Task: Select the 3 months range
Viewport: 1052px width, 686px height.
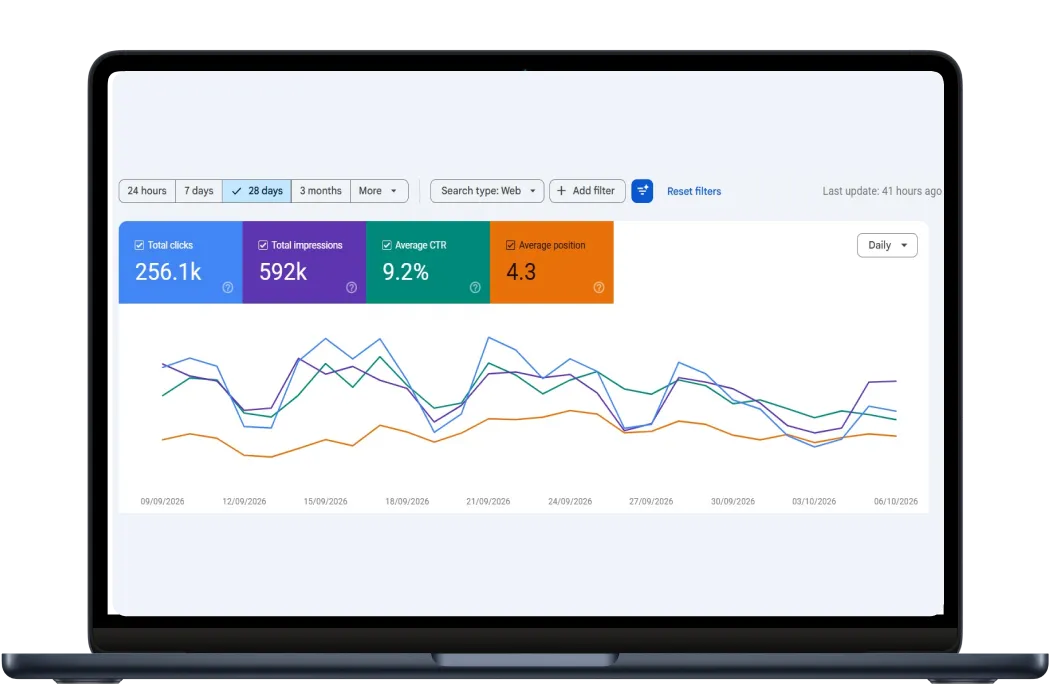Action: 321,191
